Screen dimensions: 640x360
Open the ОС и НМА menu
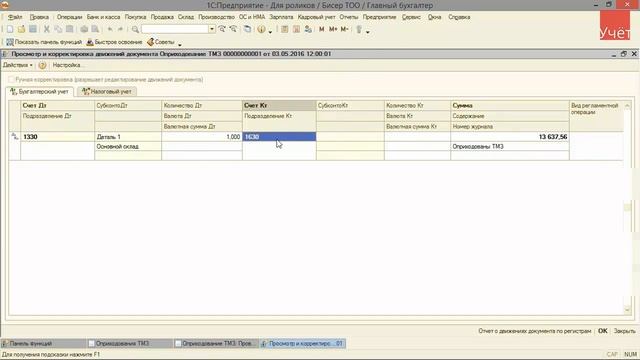252,17
